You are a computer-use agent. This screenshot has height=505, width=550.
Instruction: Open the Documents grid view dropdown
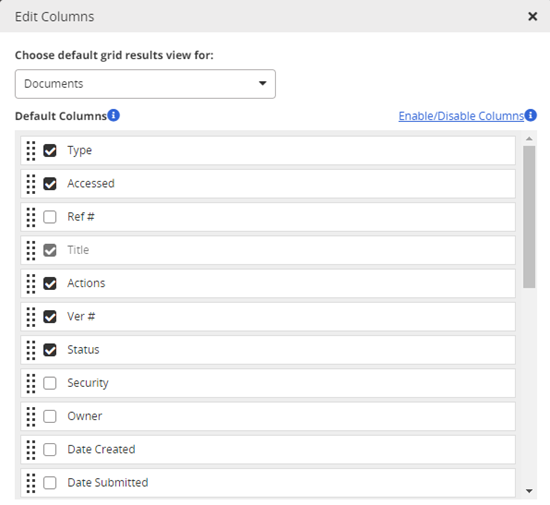pos(145,84)
